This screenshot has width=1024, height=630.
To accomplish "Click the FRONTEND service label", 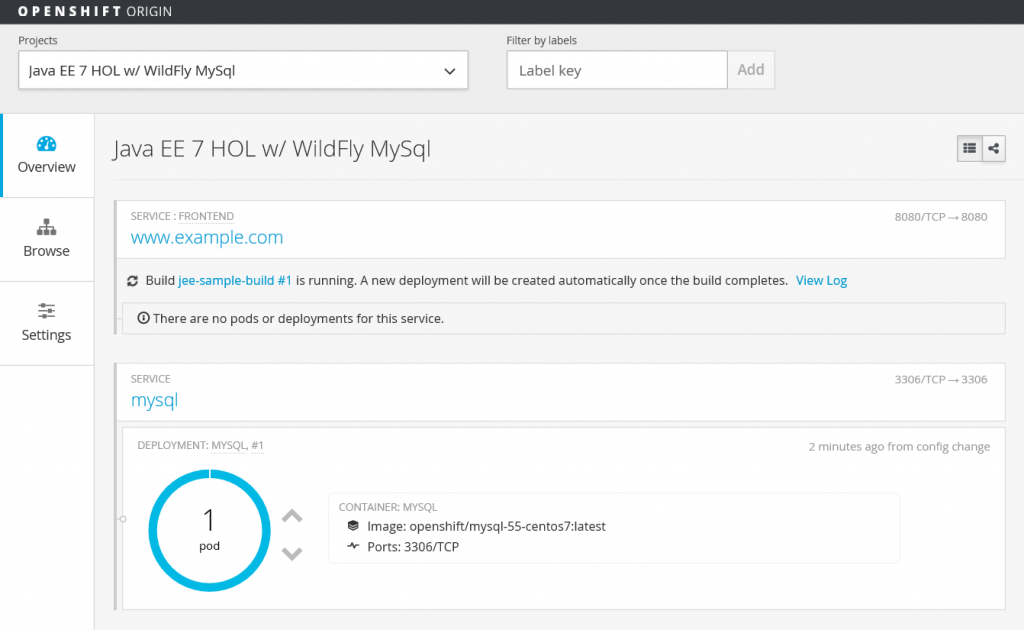I will (206, 216).
